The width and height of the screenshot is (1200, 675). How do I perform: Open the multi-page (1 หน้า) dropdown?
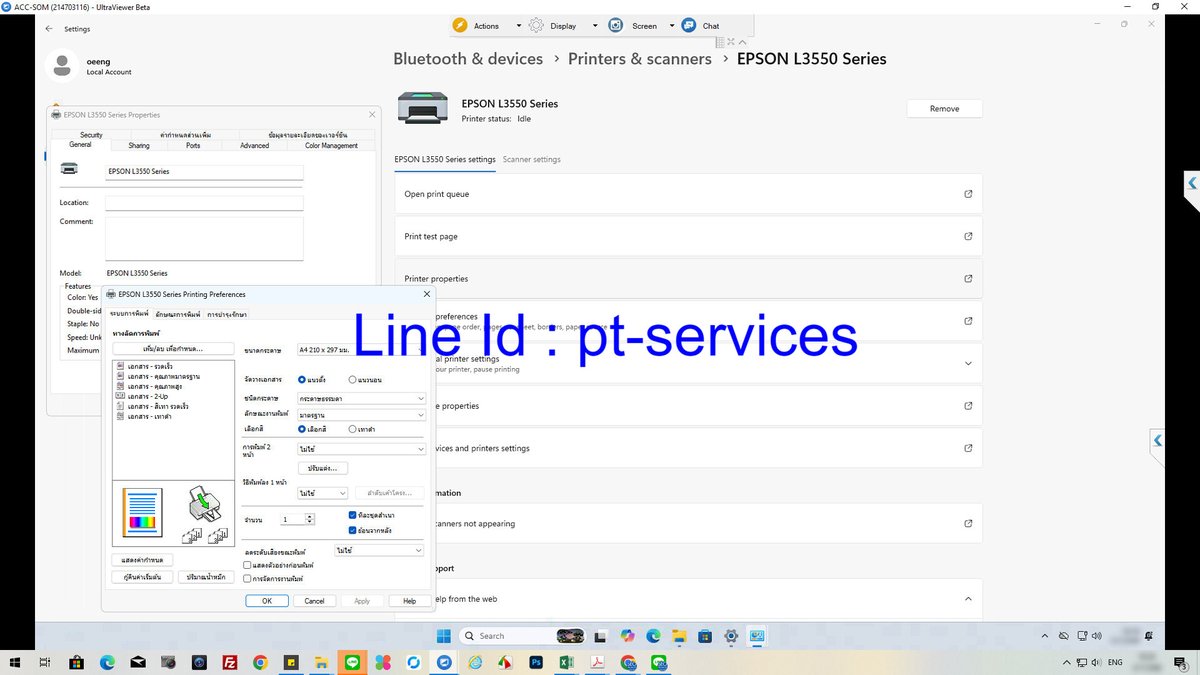pos(323,493)
